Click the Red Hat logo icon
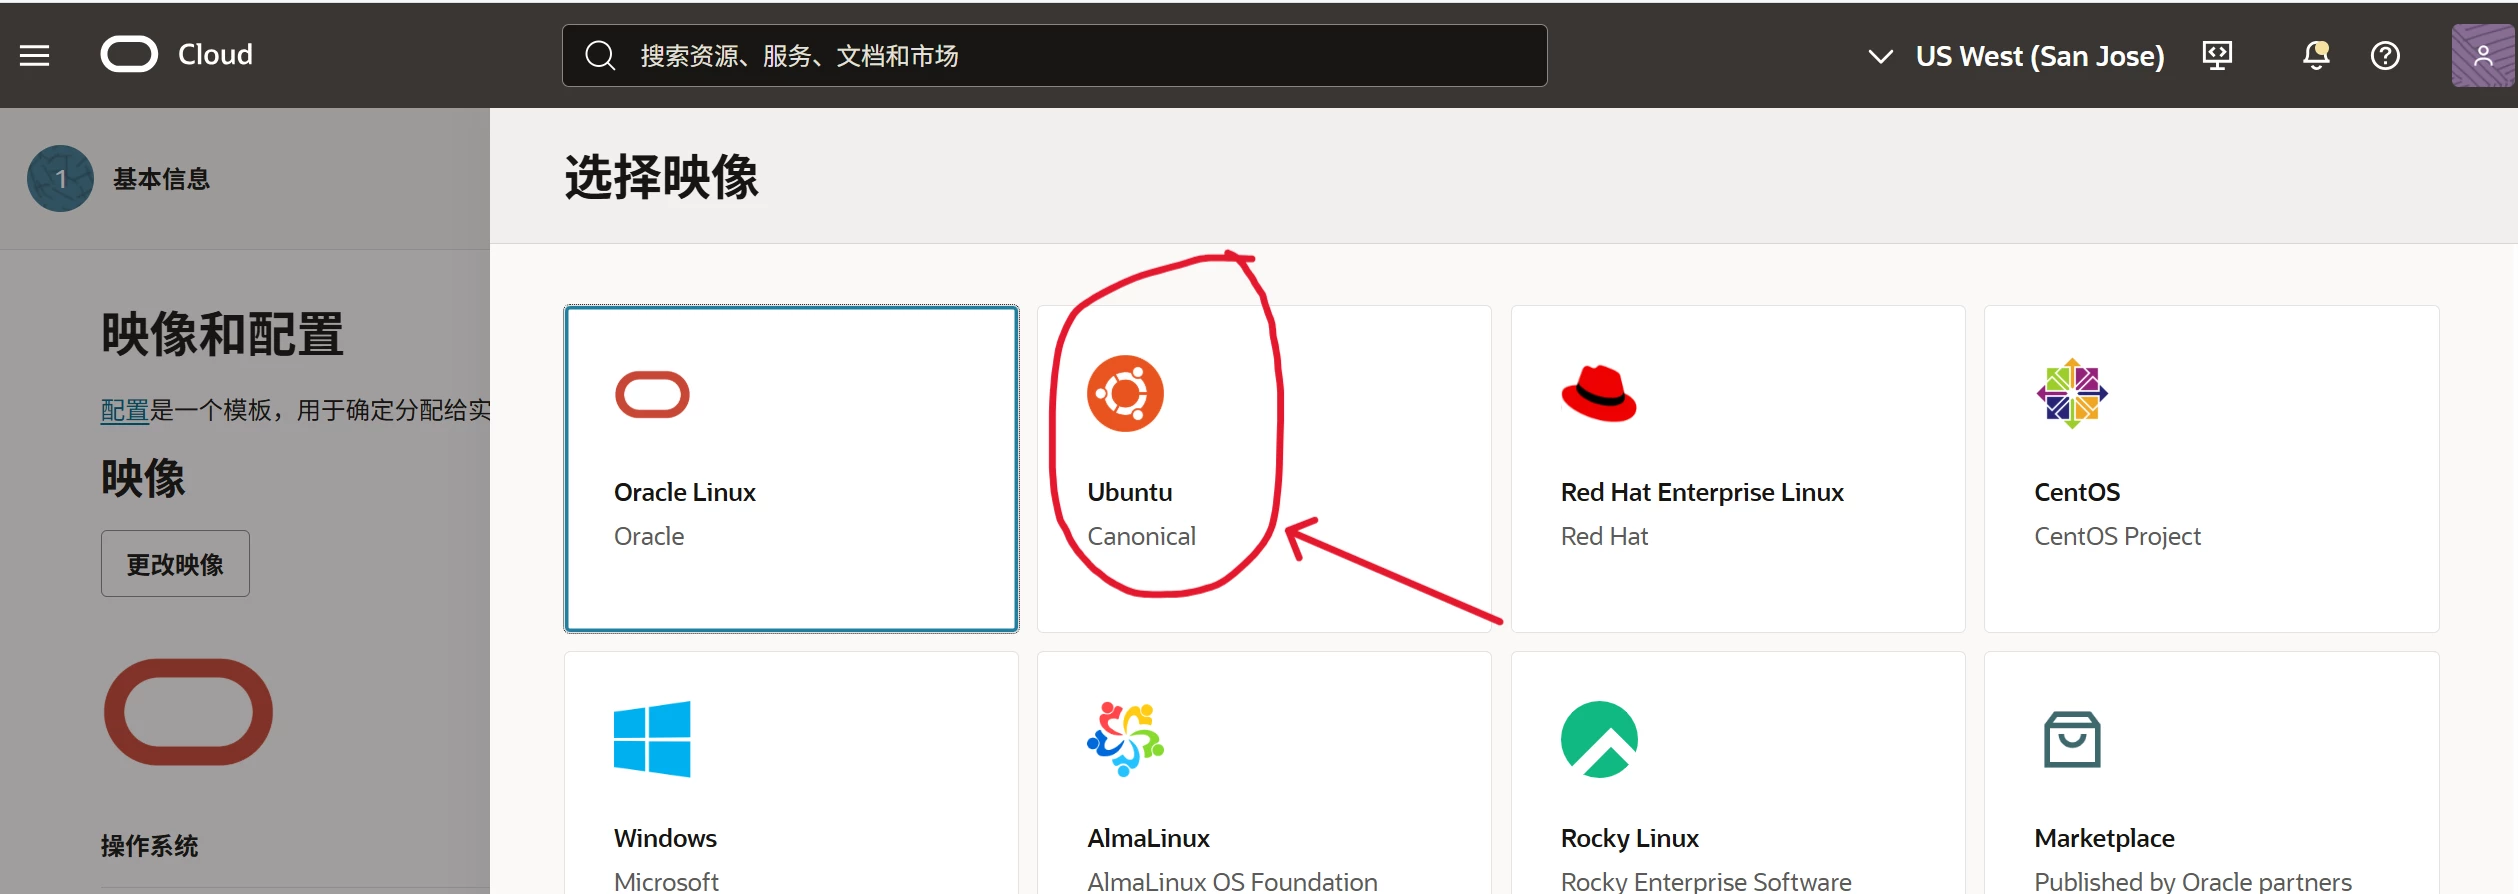Image resolution: width=2518 pixels, height=894 pixels. click(x=1599, y=393)
